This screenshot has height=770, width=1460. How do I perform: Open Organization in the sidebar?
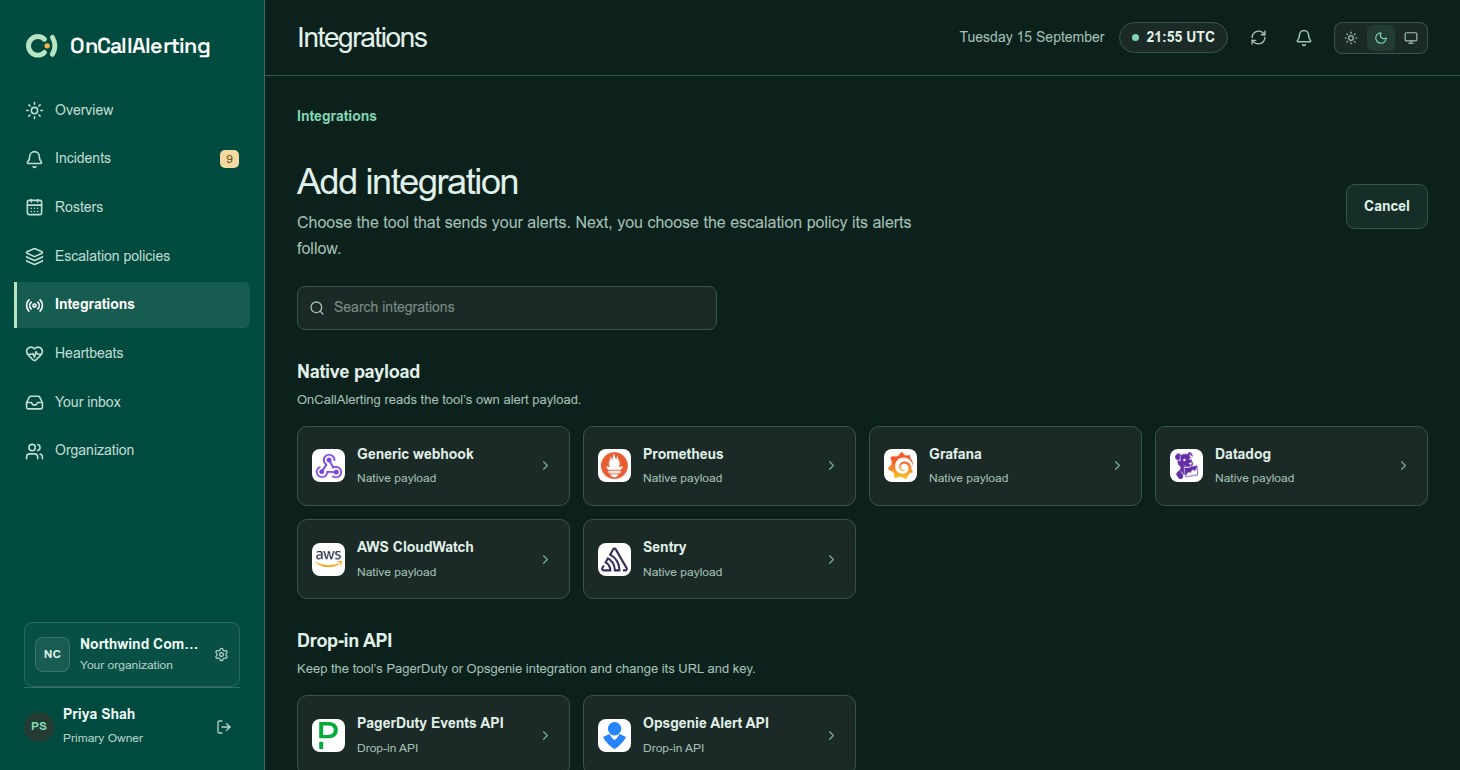(x=132, y=451)
